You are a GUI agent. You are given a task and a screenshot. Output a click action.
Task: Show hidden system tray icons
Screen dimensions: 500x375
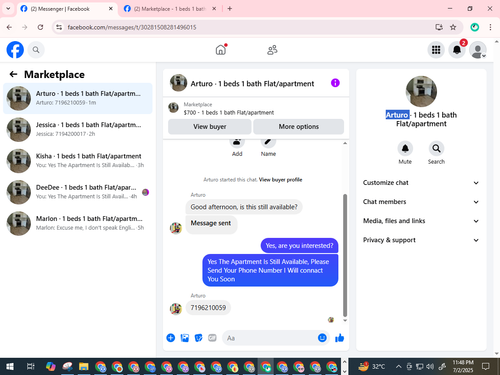point(398,367)
